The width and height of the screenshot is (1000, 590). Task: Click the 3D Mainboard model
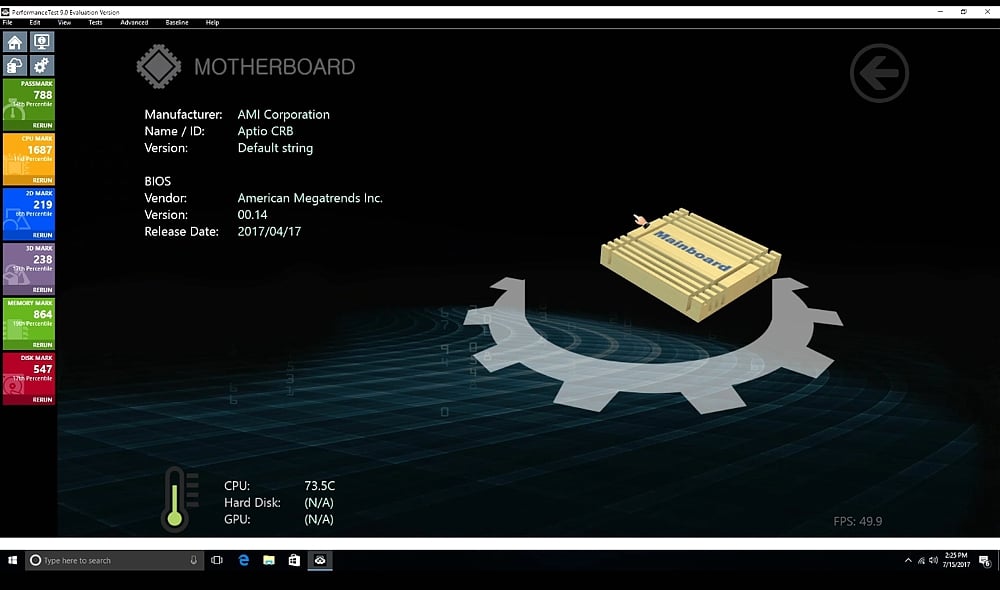691,263
